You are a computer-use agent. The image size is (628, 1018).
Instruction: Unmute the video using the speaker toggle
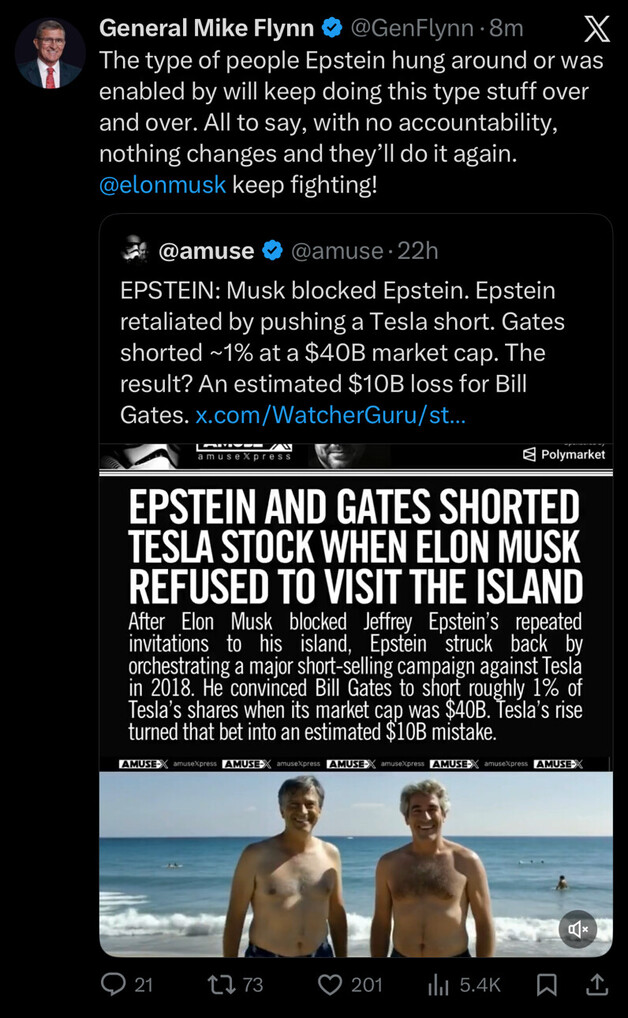[x=578, y=929]
